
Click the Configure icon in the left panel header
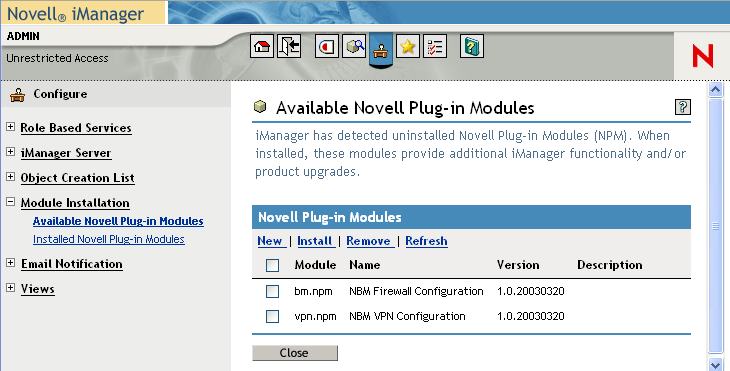pyautogui.click(x=18, y=94)
